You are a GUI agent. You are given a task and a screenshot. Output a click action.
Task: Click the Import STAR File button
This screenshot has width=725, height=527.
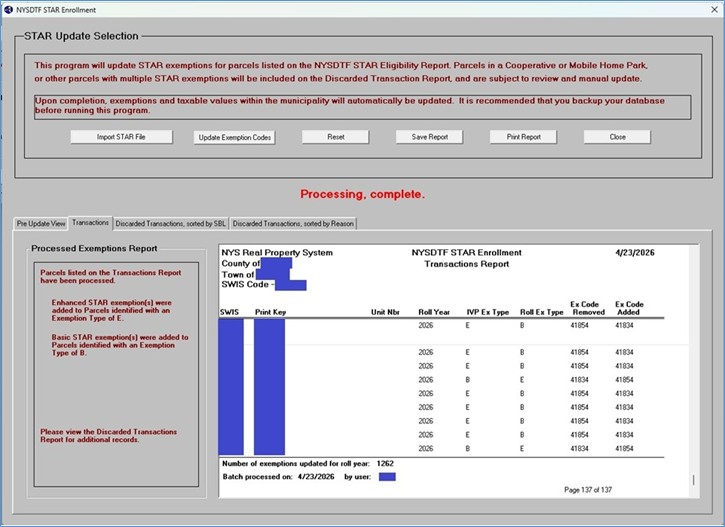click(121, 137)
